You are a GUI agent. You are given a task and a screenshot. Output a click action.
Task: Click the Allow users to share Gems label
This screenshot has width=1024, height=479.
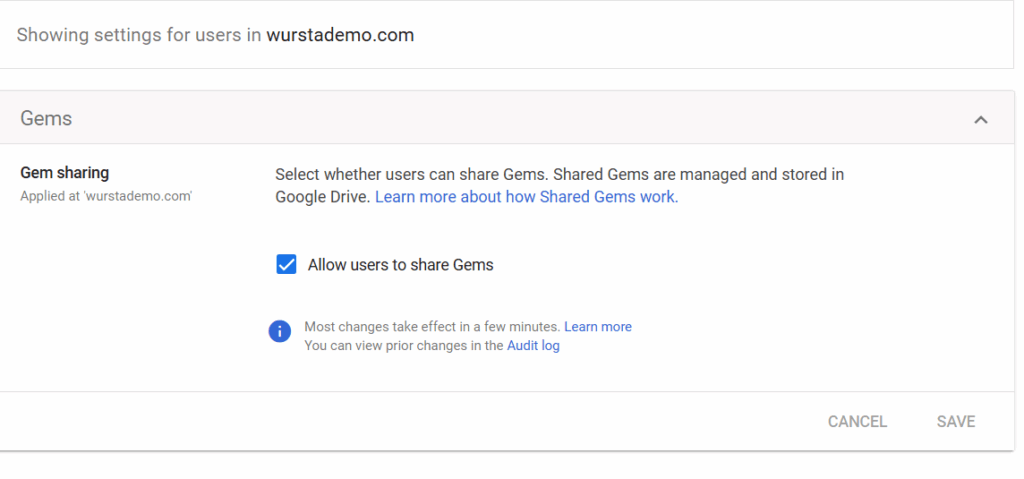400,265
